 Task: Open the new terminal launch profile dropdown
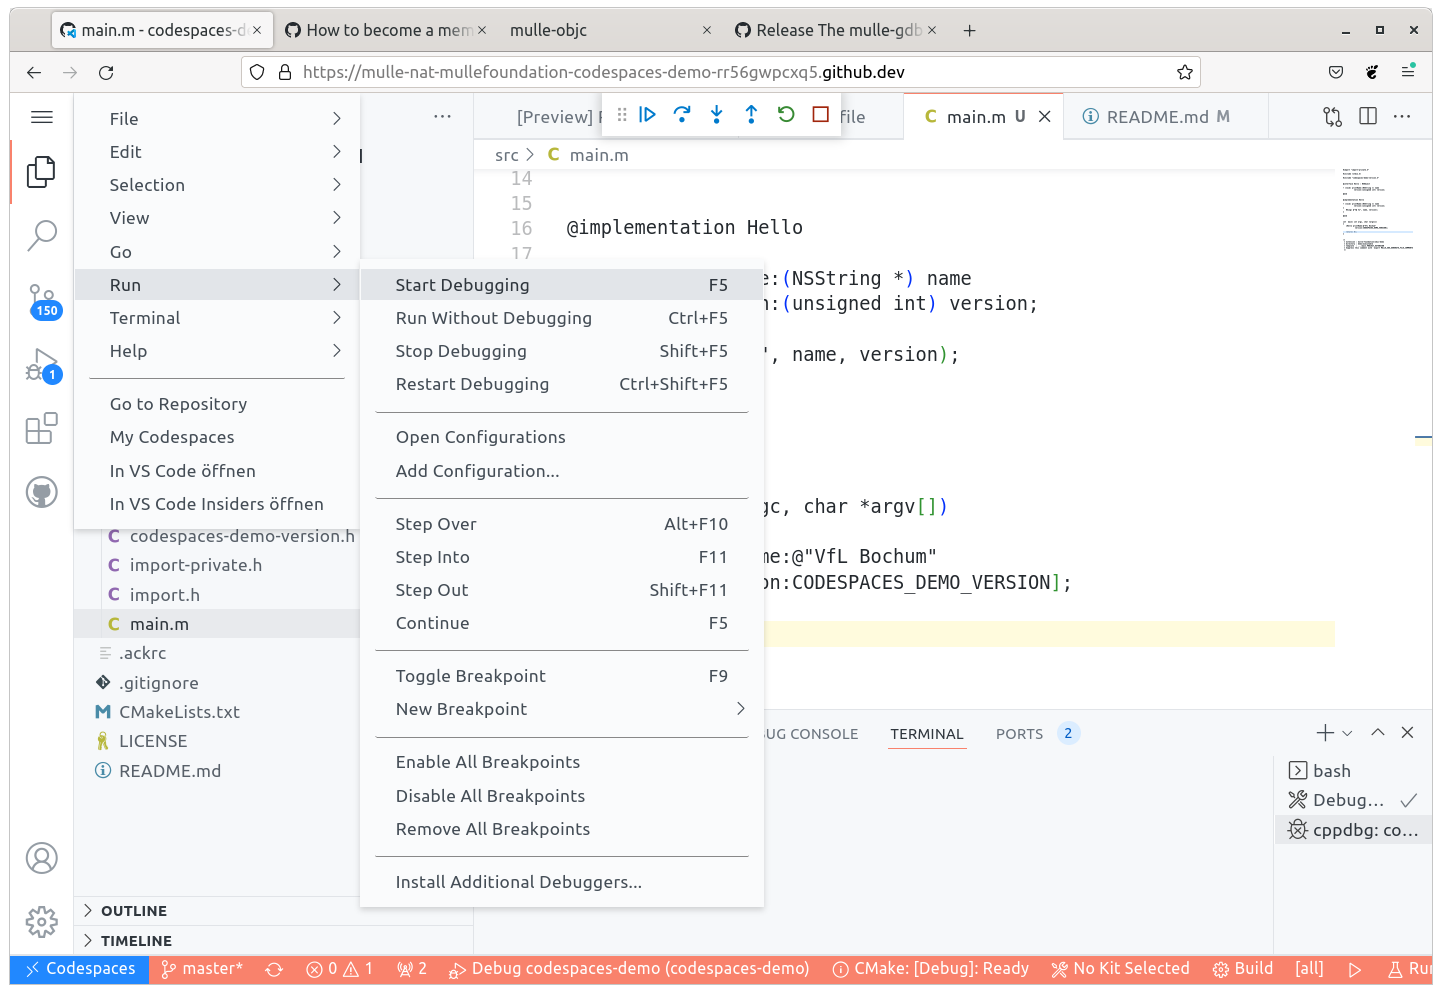pyautogui.click(x=1347, y=733)
